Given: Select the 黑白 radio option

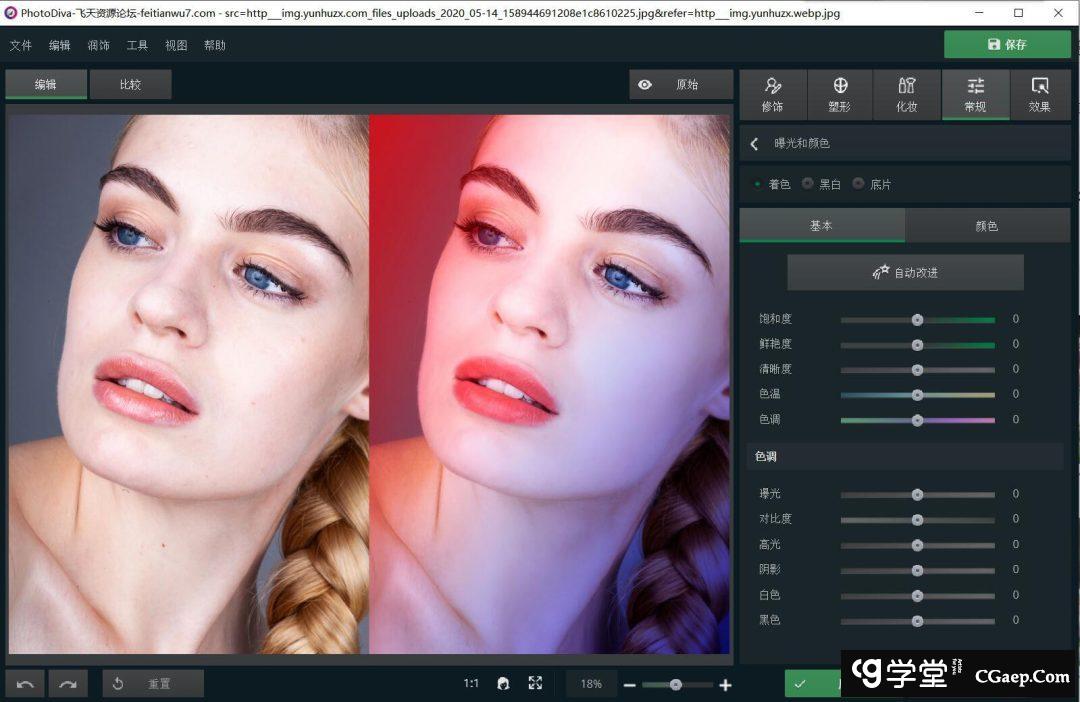Looking at the screenshot, I should click(x=808, y=184).
